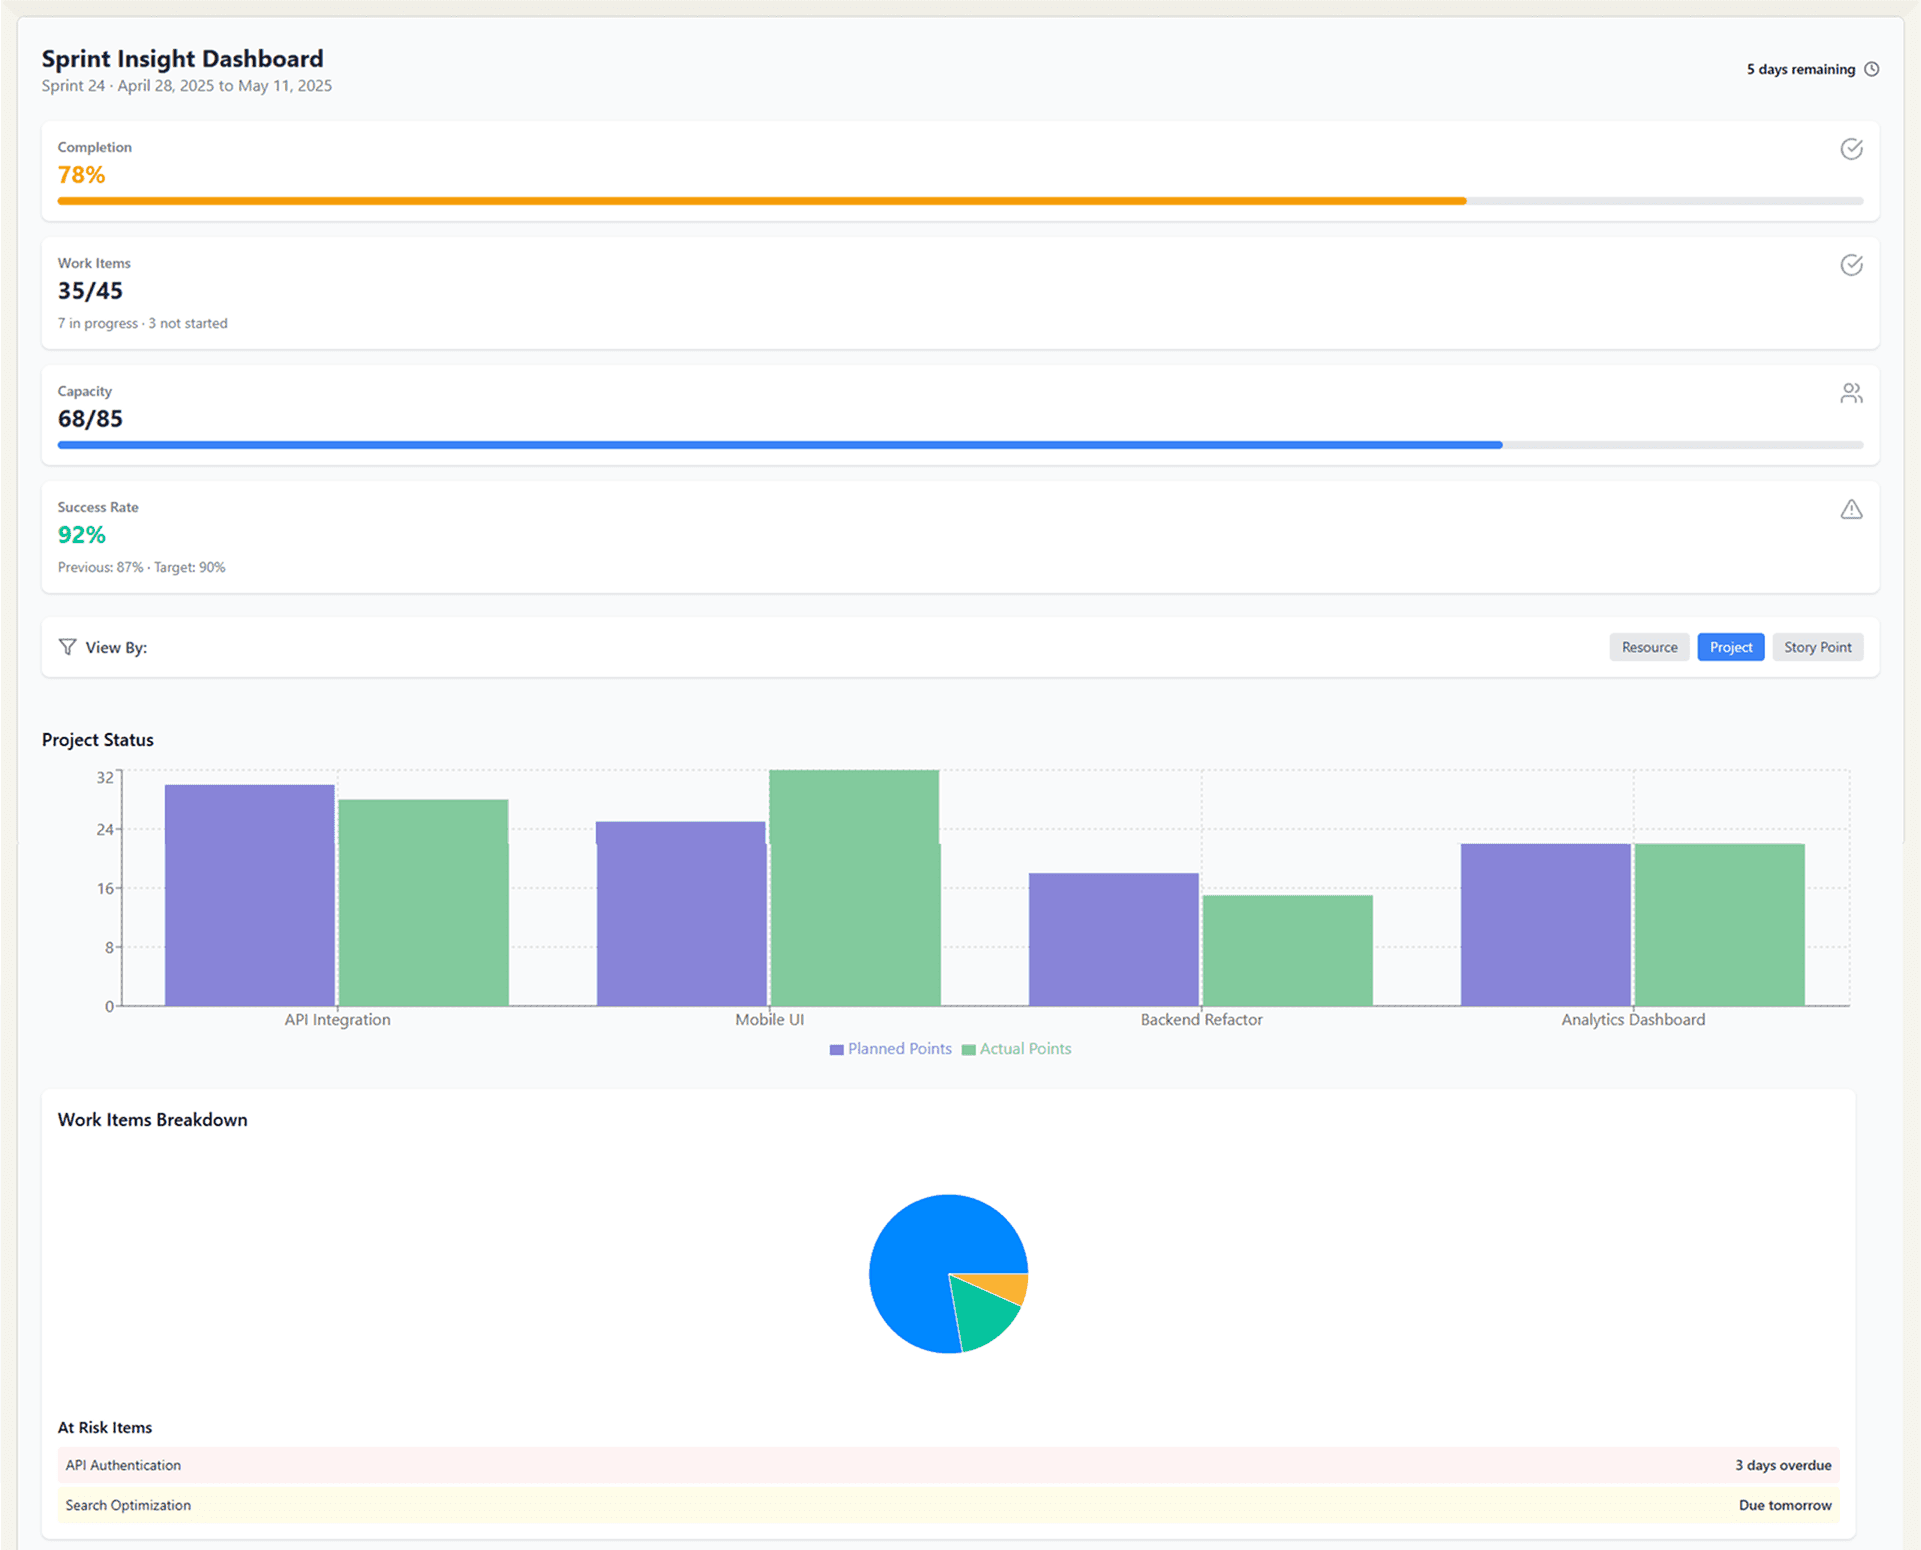Click the Actual Points legend square
This screenshot has width=1921, height=1550.
pos(968,1049)
